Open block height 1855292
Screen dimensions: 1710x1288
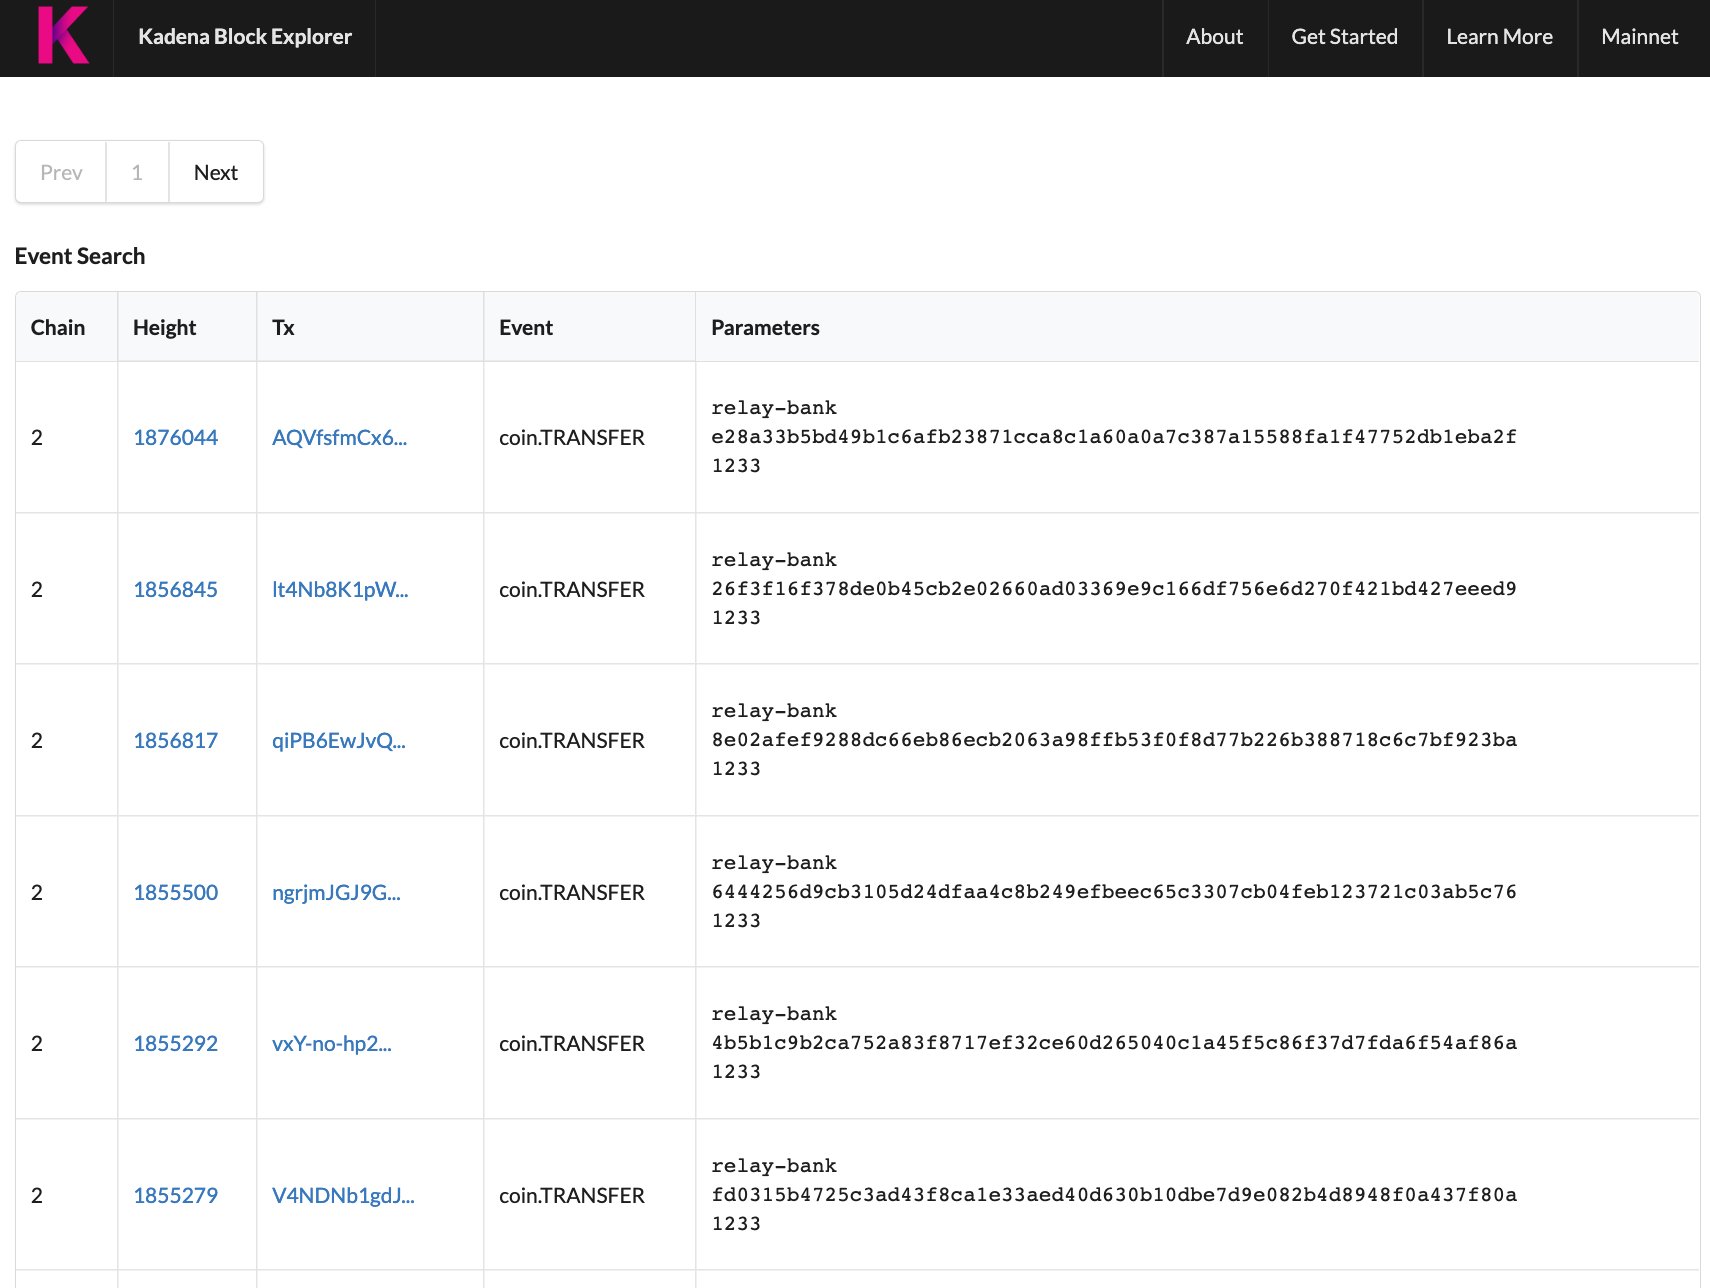(175, 1043)
